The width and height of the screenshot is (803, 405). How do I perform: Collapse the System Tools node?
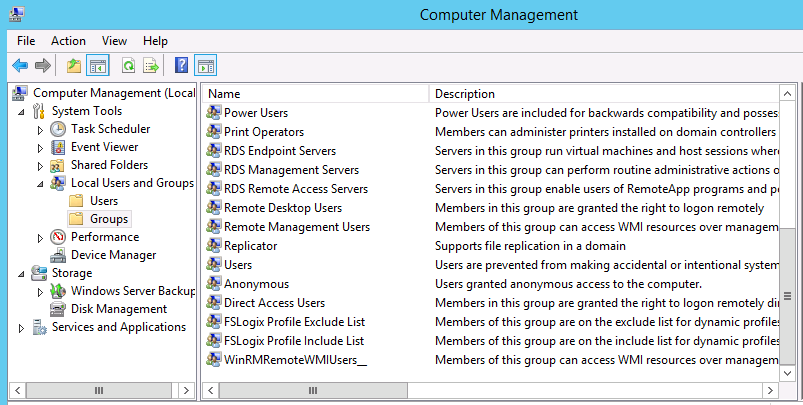[x=21, y=112]
